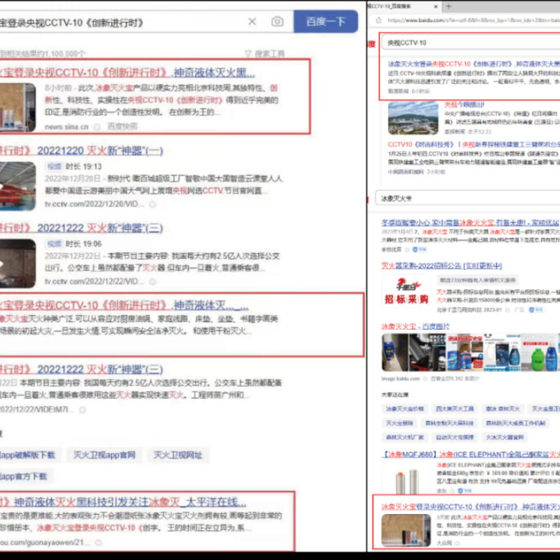Select related search app官方下载
Image resolution: width=560 pixels, height=560 pixels.
pos(26,476)
